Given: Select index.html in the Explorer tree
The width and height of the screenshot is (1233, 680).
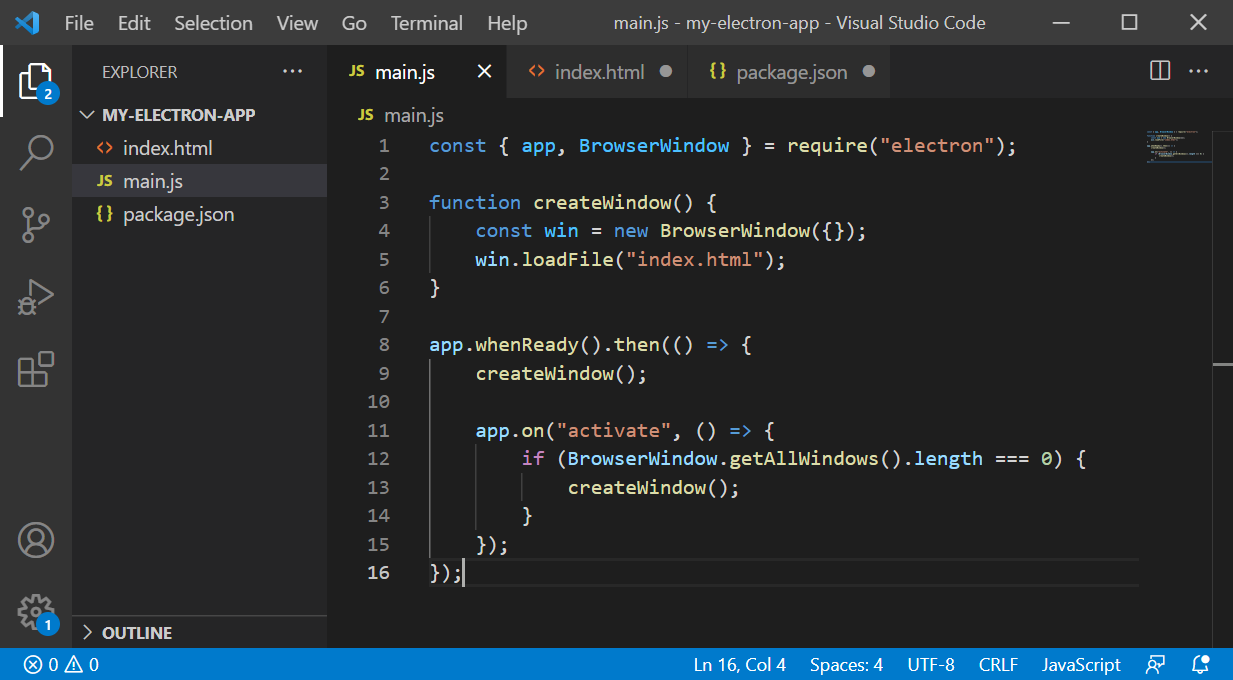Looking at the screenshot, I should [x=199, y=148].
